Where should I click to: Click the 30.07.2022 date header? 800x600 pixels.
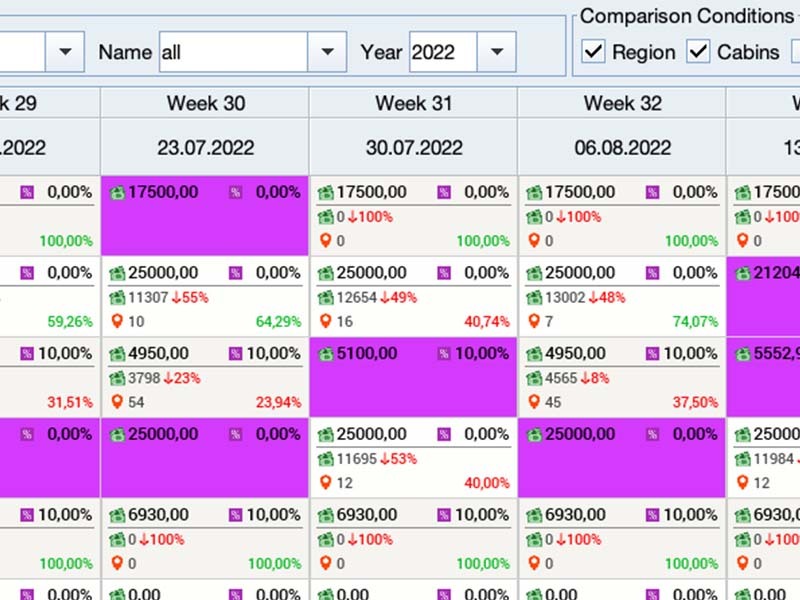point(414,148)
